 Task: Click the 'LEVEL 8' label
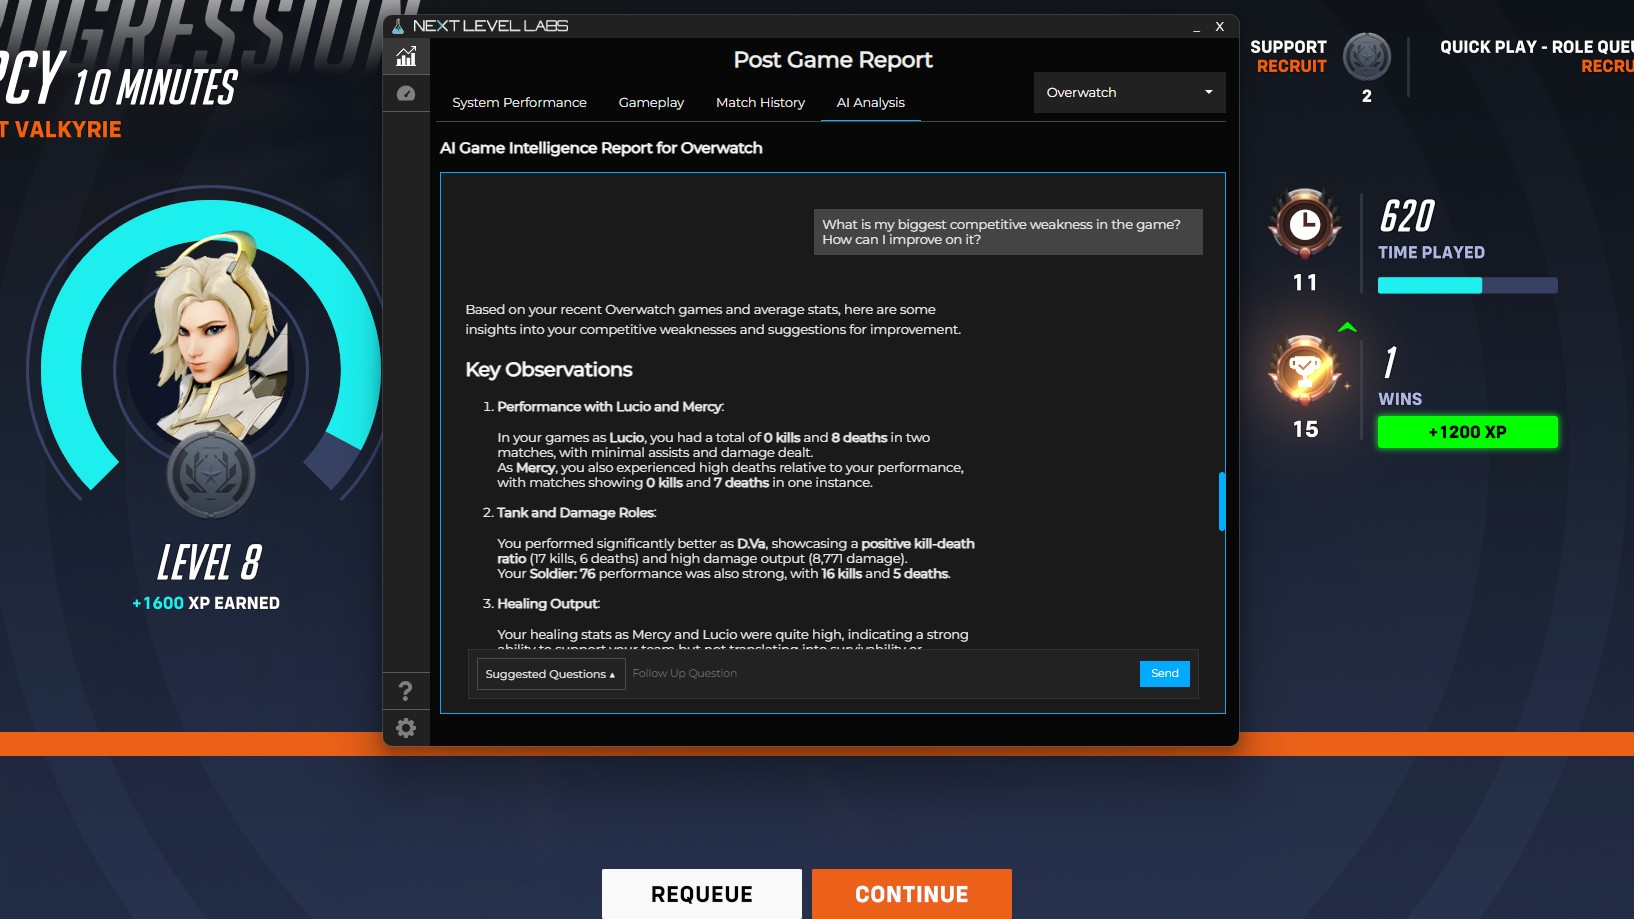pos(209,563)
